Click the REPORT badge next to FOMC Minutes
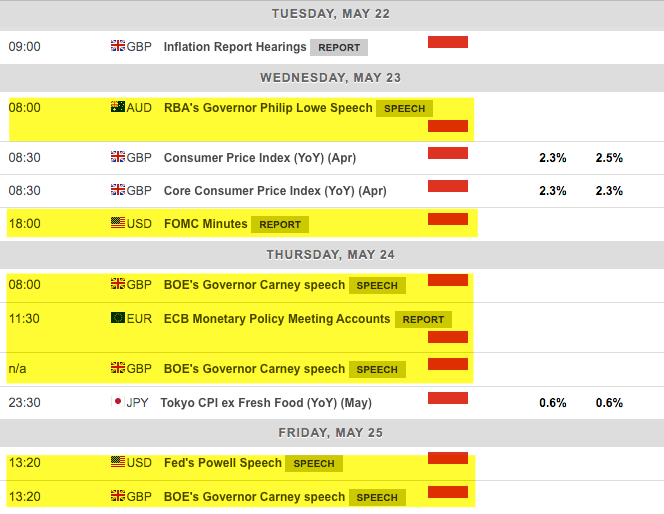This screenshot has width=664, height=514. pos(280,224)
